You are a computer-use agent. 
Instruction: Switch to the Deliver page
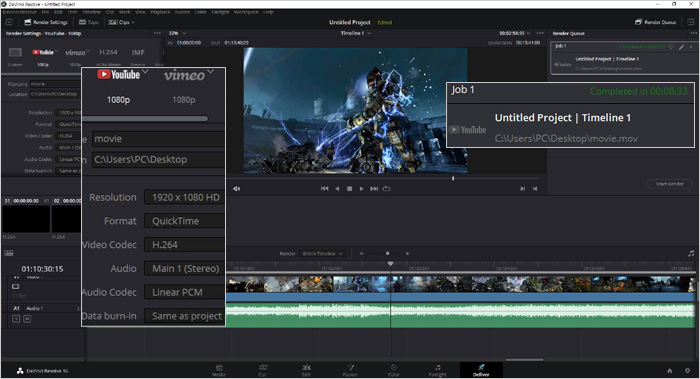(x=481, y=370)
